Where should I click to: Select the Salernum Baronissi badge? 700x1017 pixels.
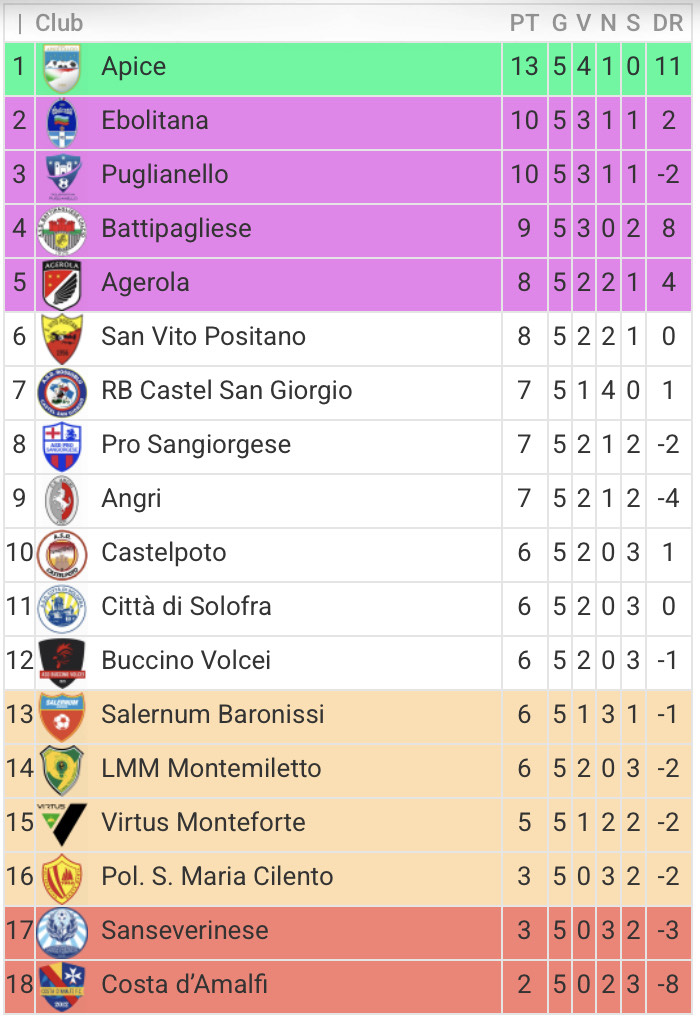(62, 715)
